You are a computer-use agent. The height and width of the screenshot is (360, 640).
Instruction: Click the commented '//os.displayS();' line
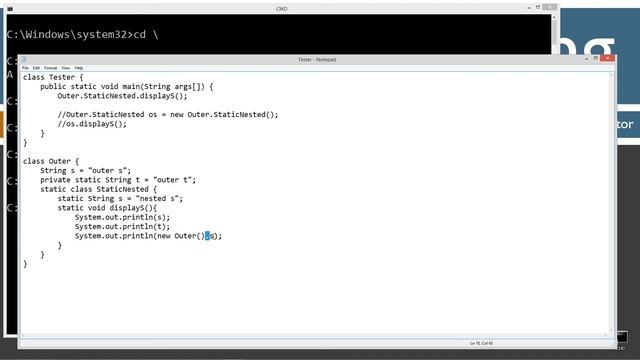[x=92, y=124]
